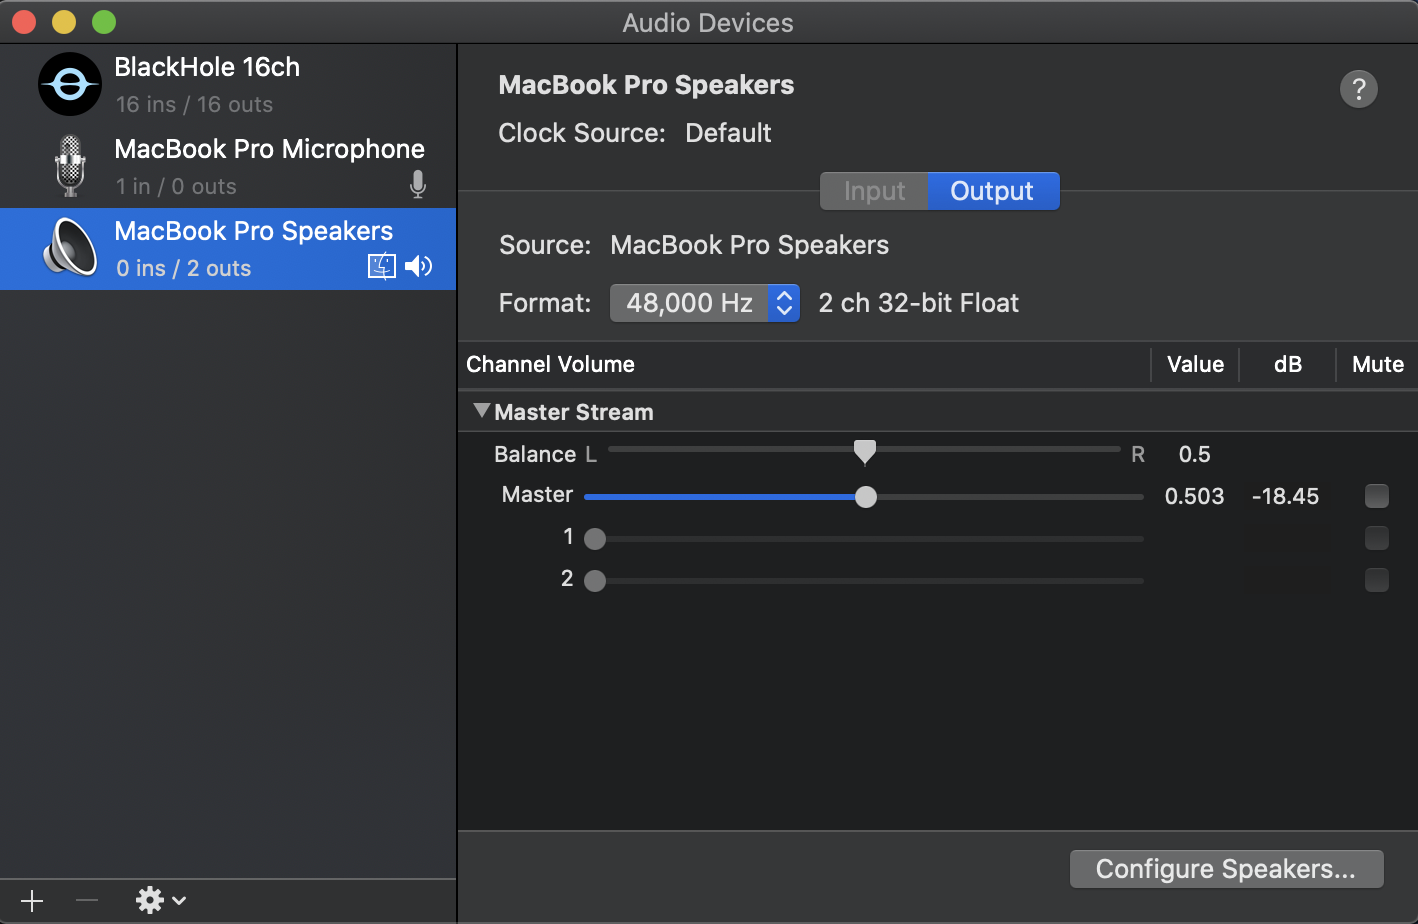Click the channel 1 dB field
The width and height of the screenshot is (1418, 924).
coord(1288,539)
